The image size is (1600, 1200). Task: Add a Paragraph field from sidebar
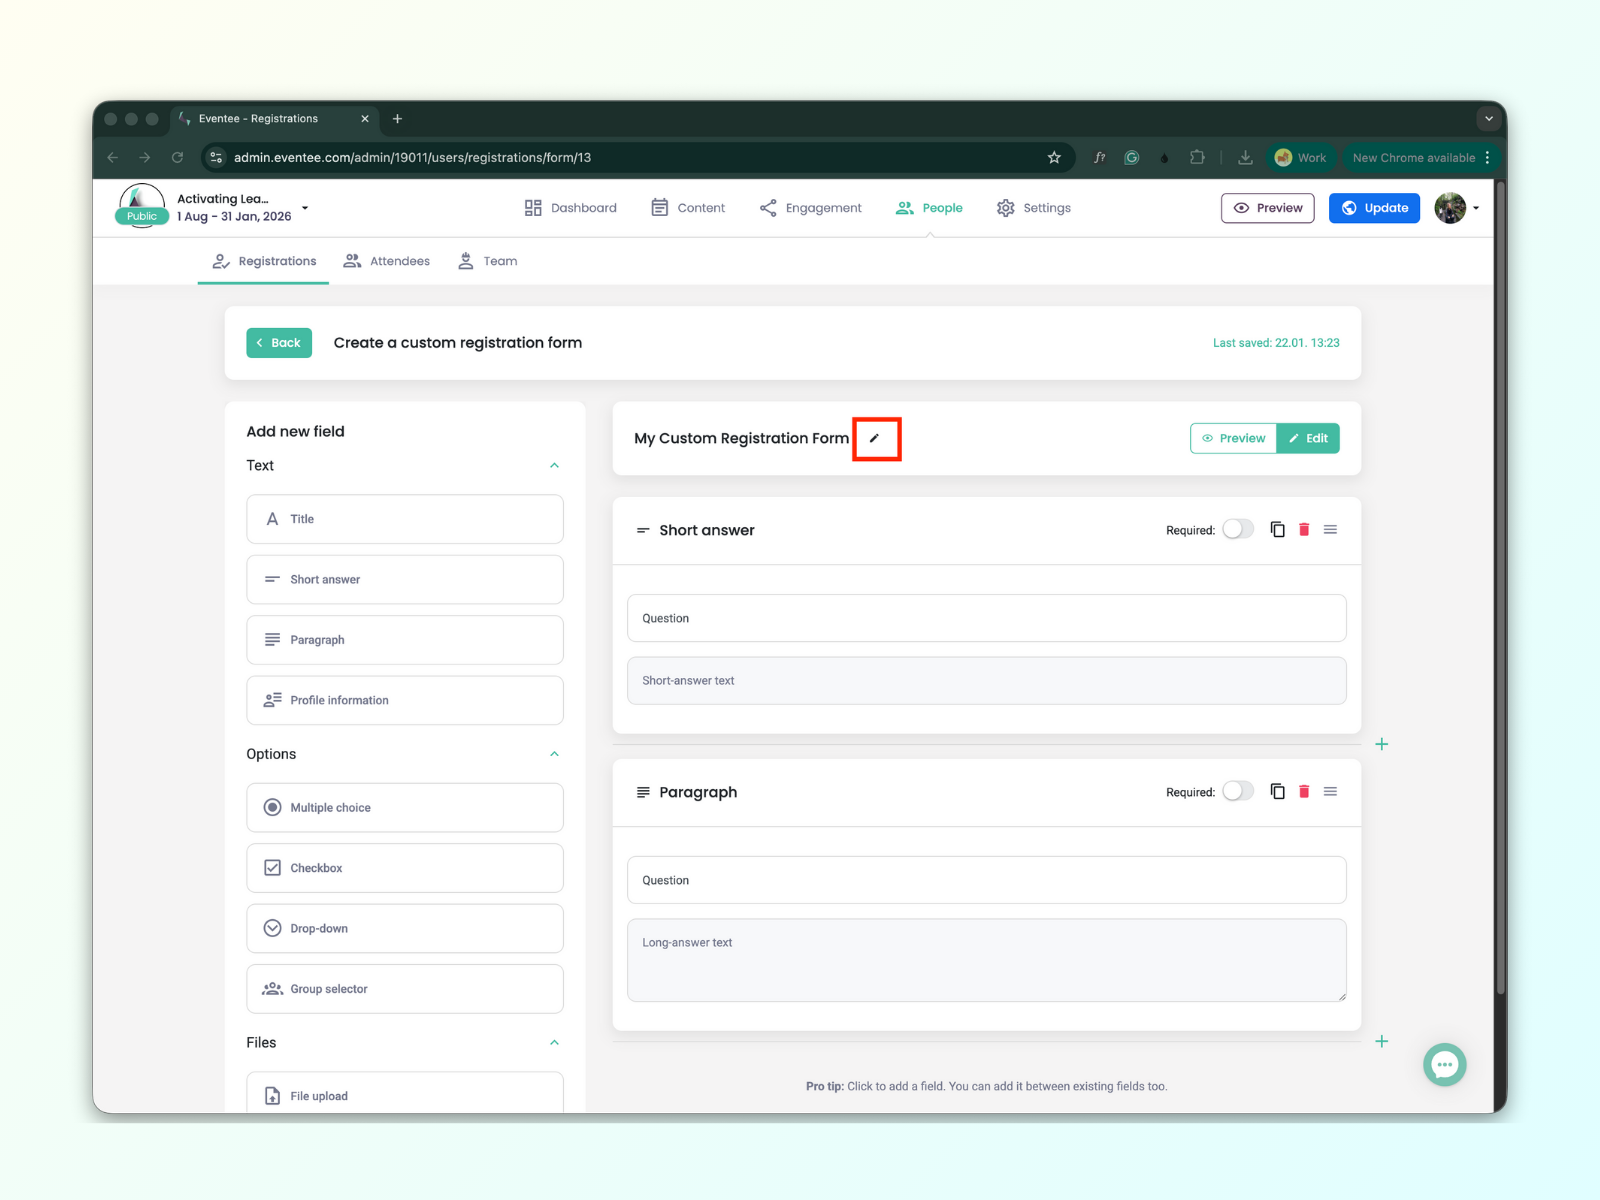click(405, 640)
